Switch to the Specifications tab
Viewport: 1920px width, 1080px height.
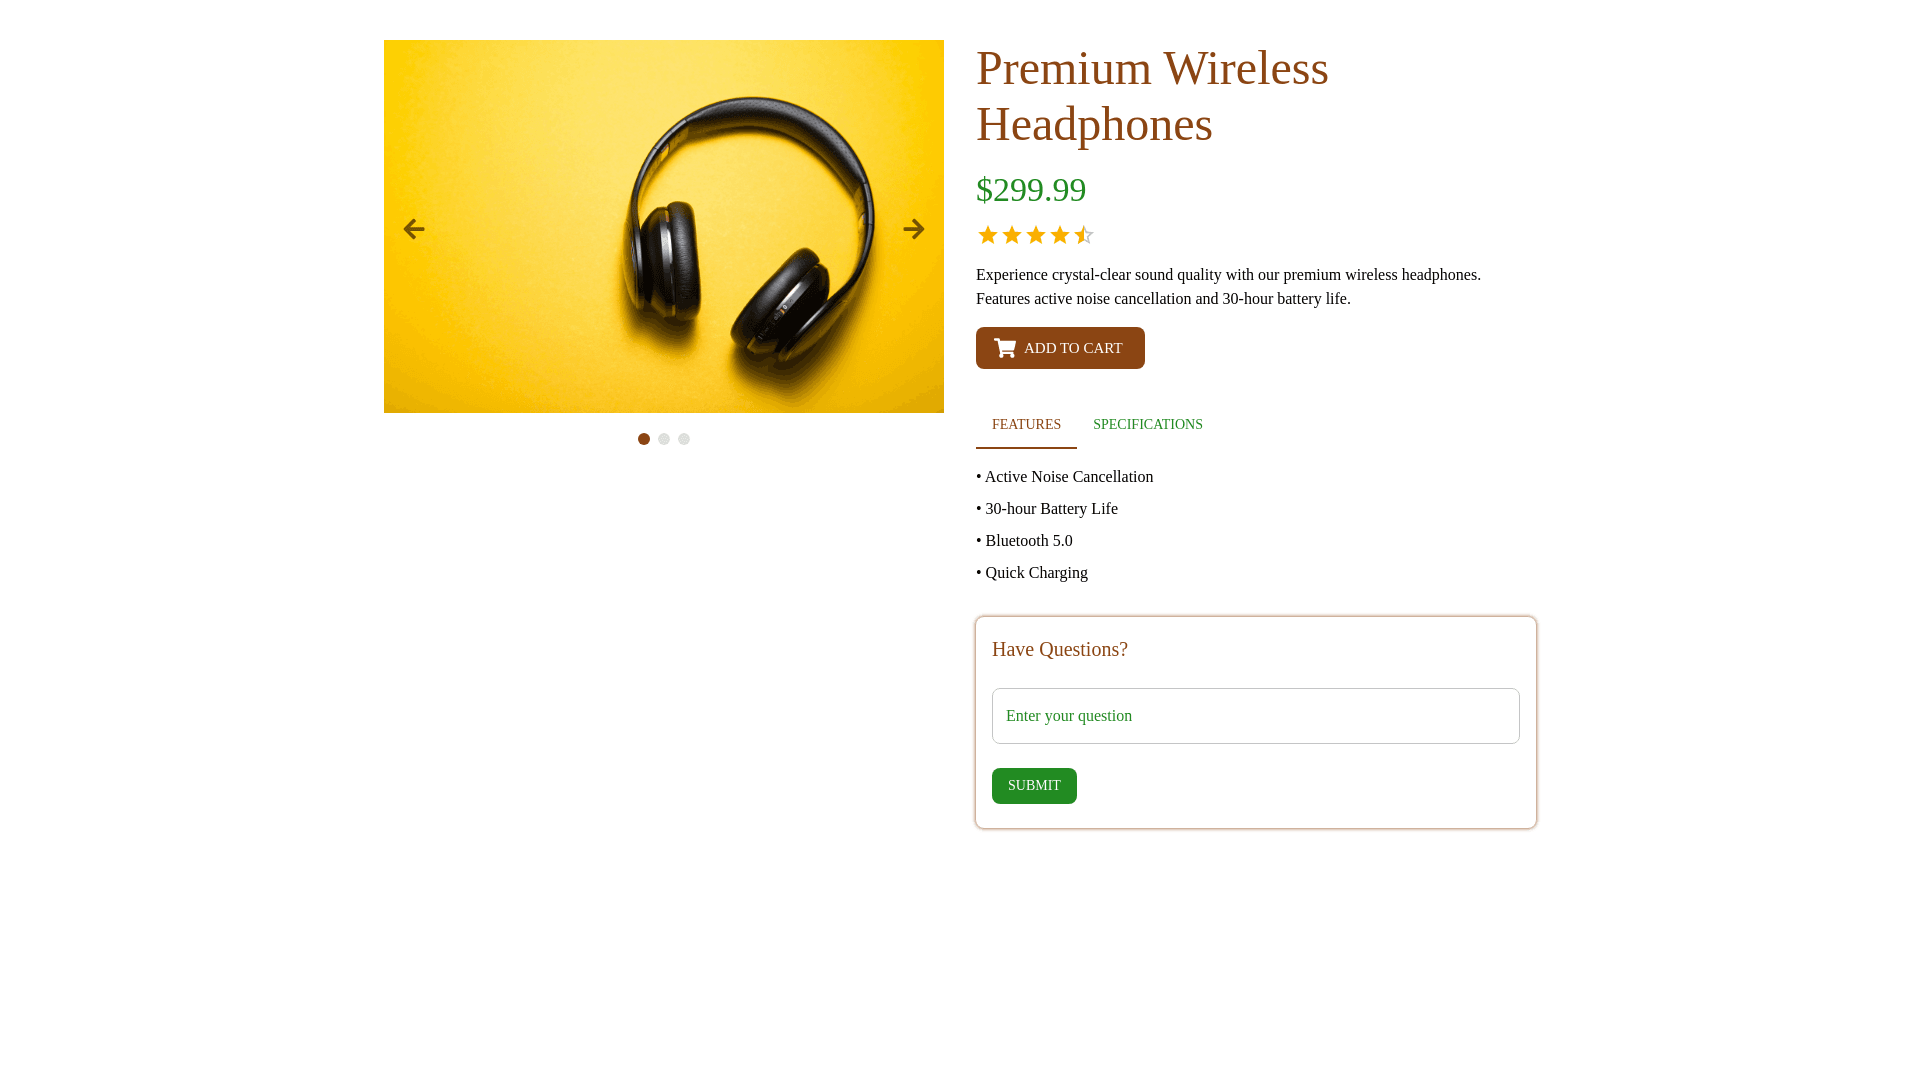tap(1148, 425)
